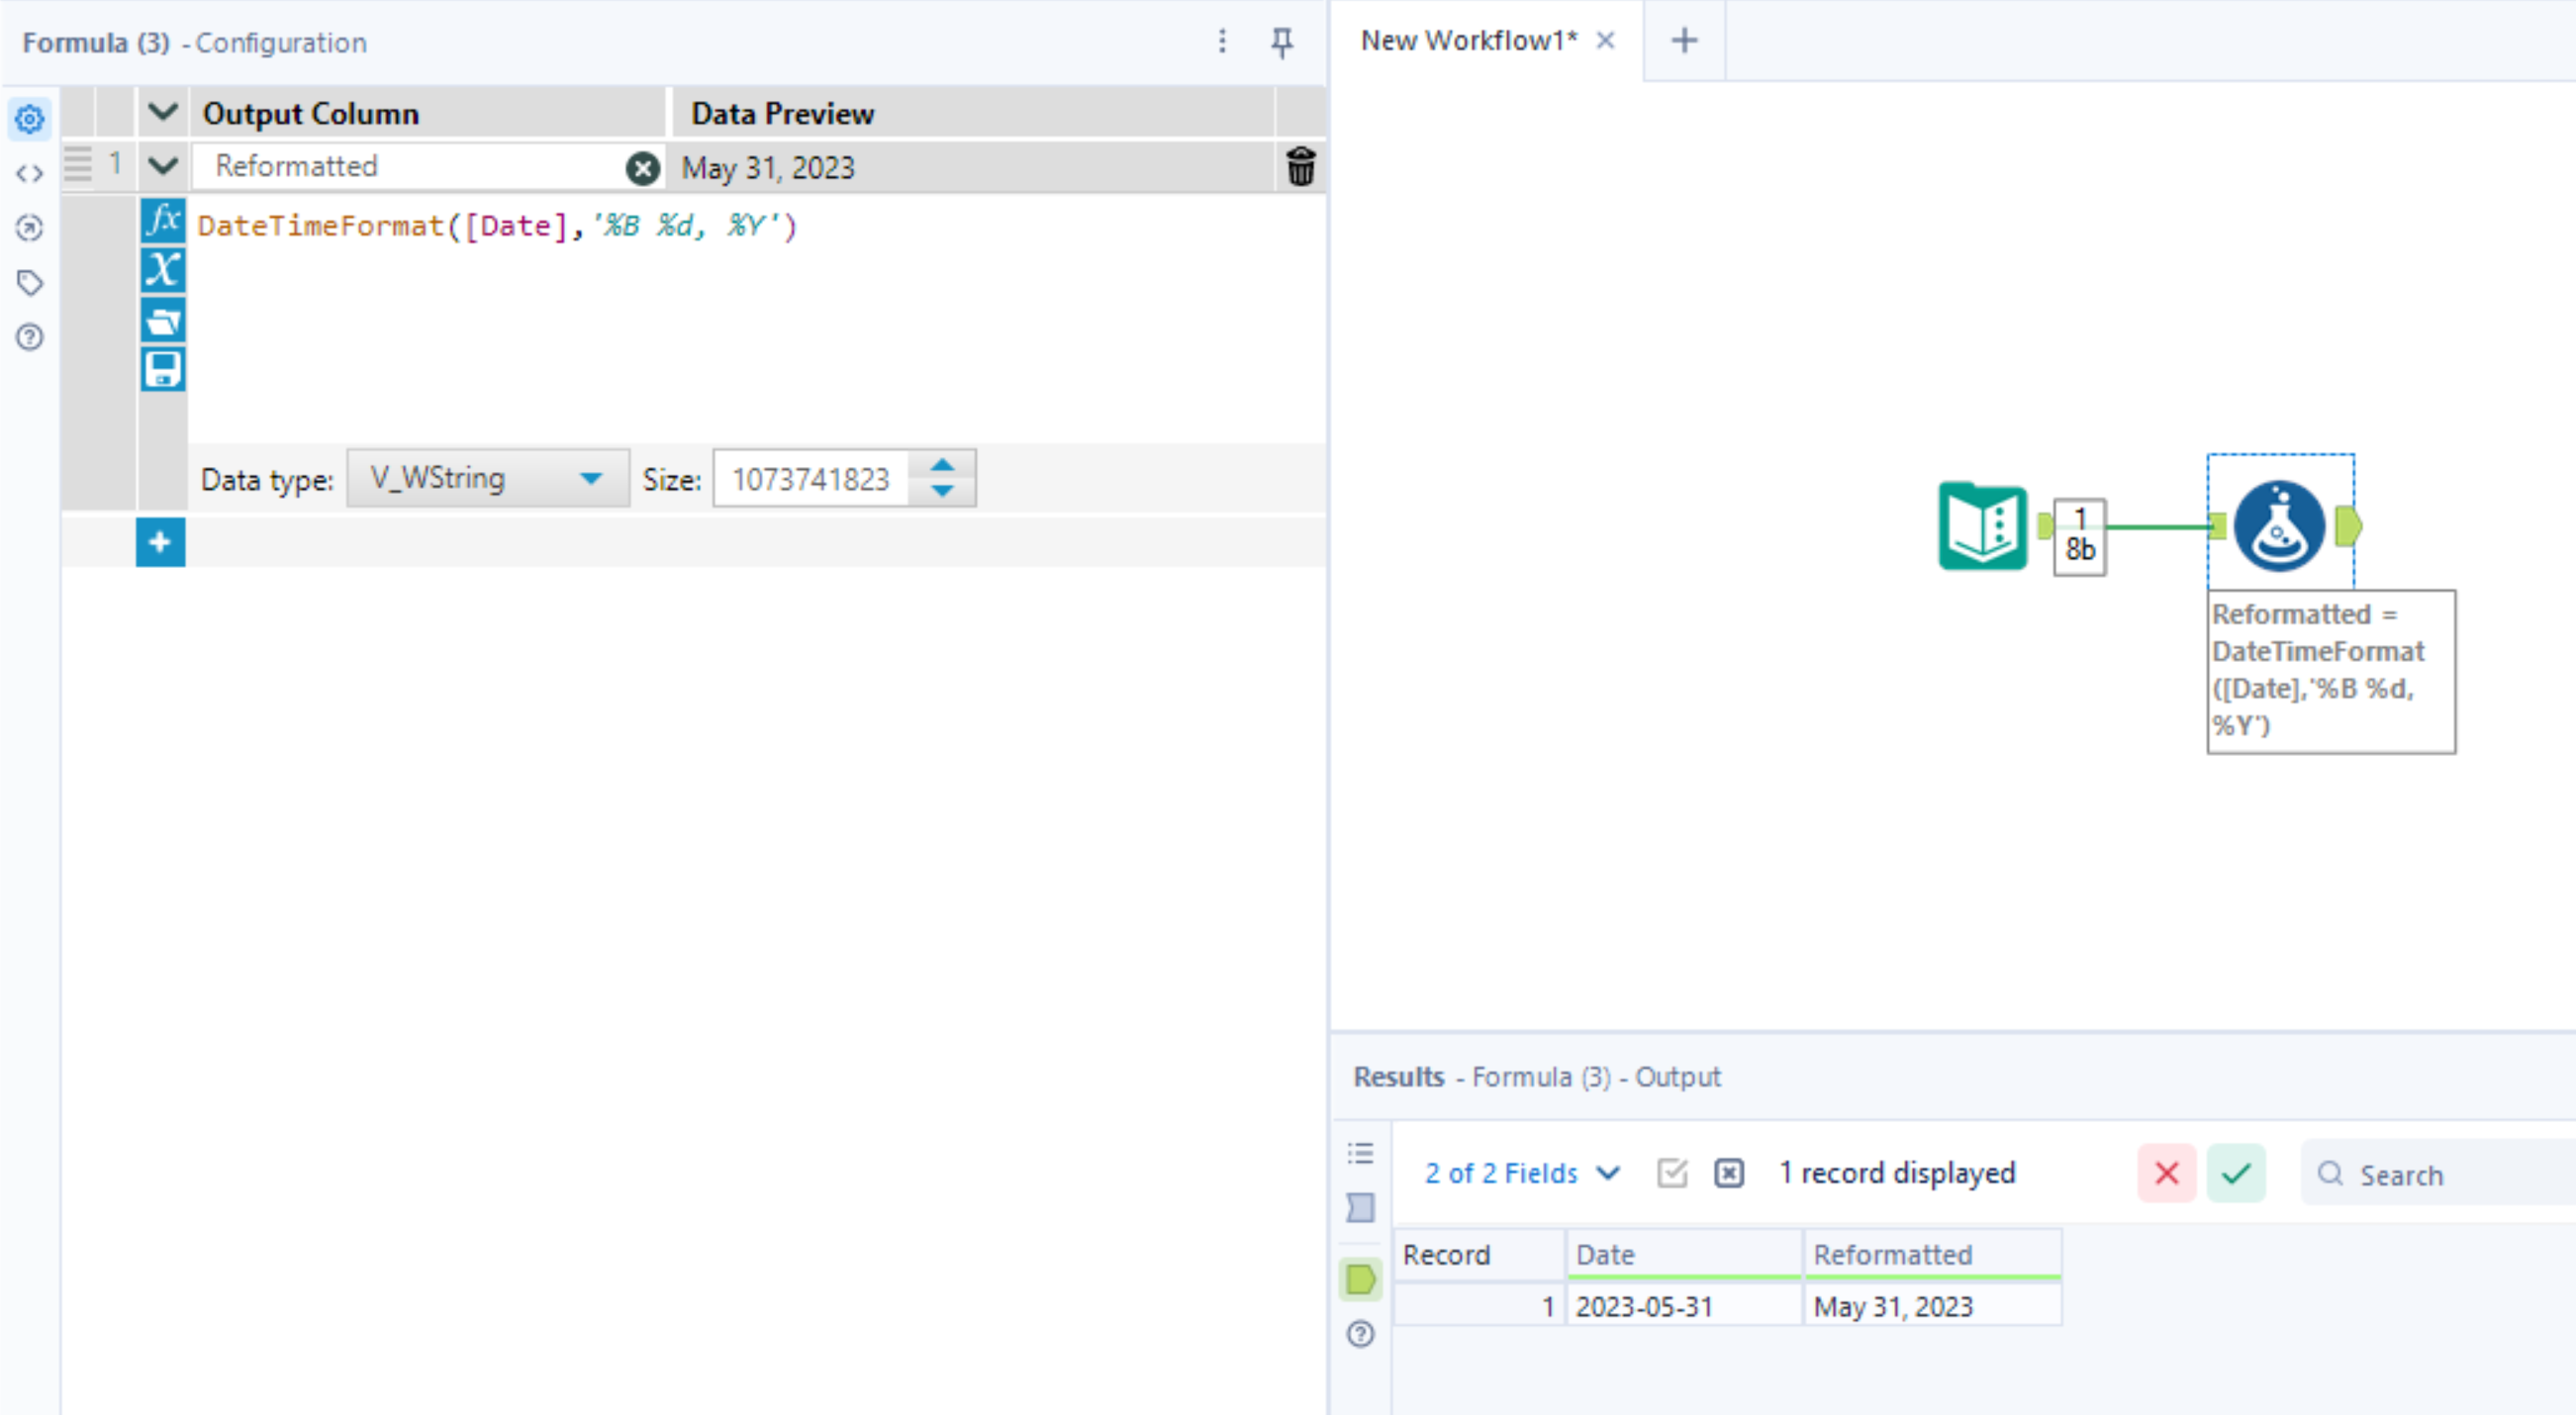
Task: Toggle the green checkmark filter in Results
Action: [2236, 1173]
